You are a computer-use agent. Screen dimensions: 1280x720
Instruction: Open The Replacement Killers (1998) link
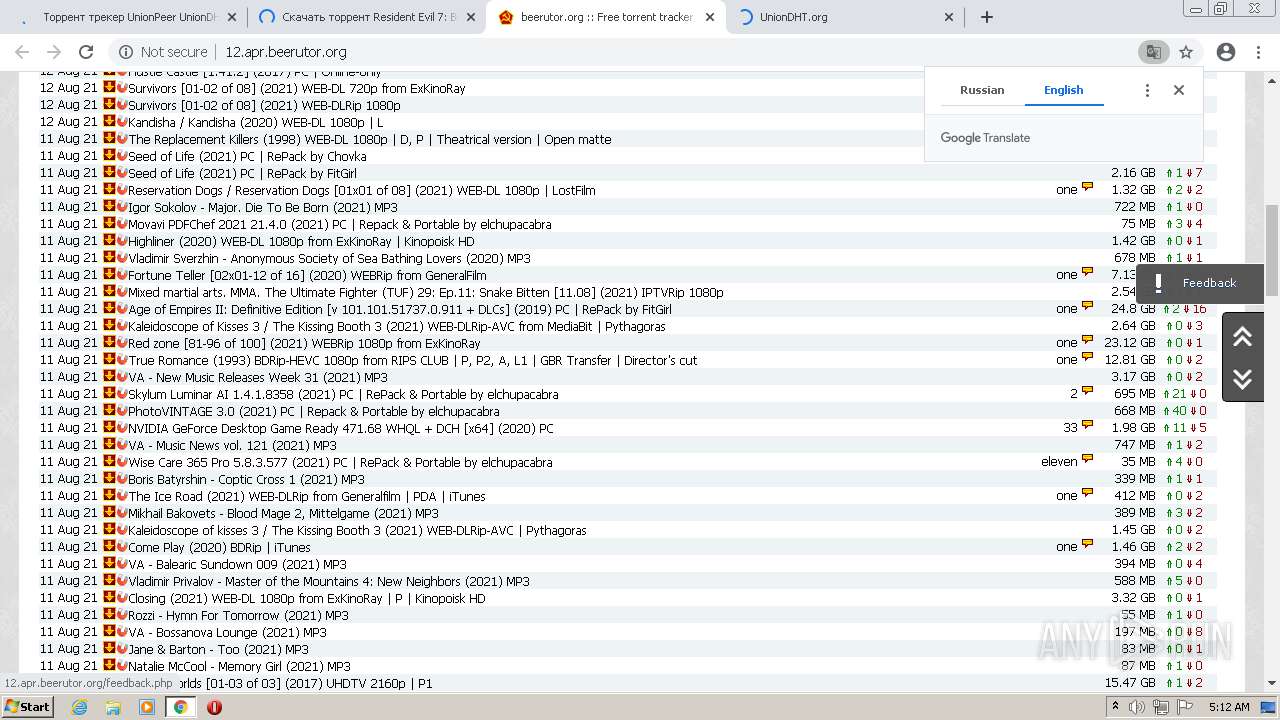(369, 139)
